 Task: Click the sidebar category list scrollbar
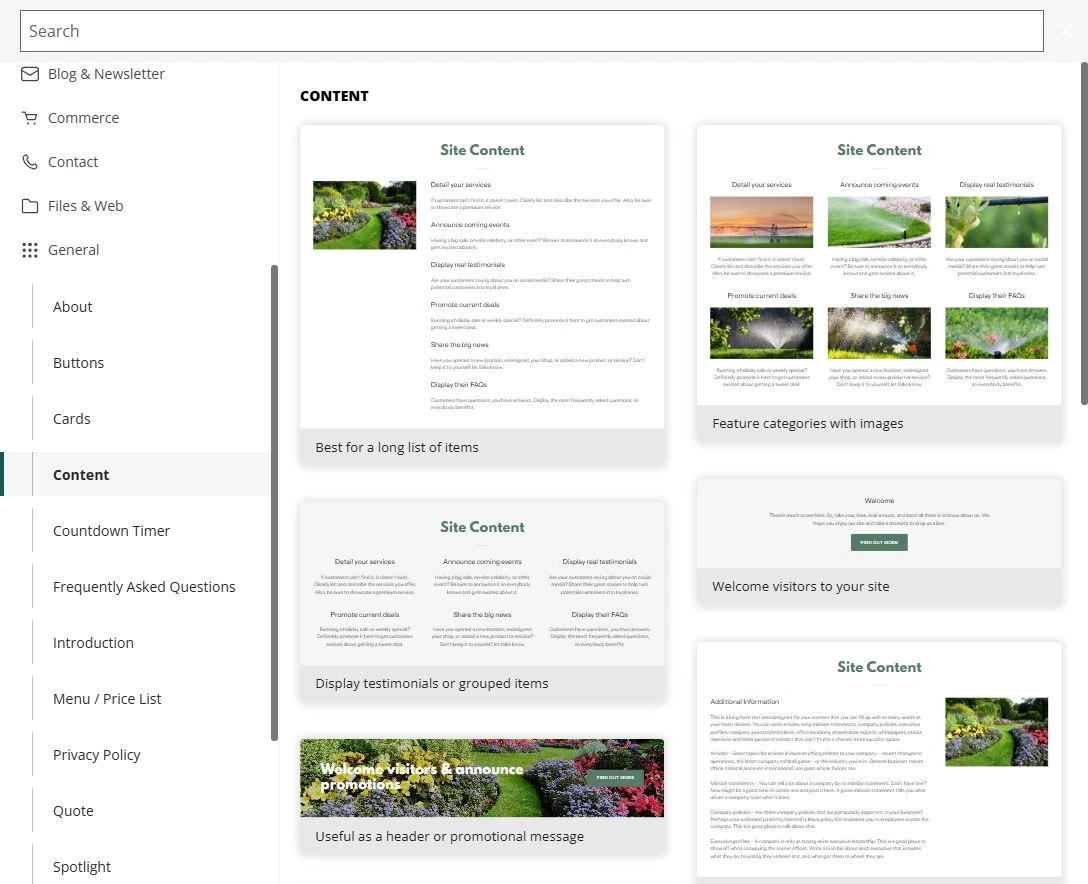tap(274, 503)
